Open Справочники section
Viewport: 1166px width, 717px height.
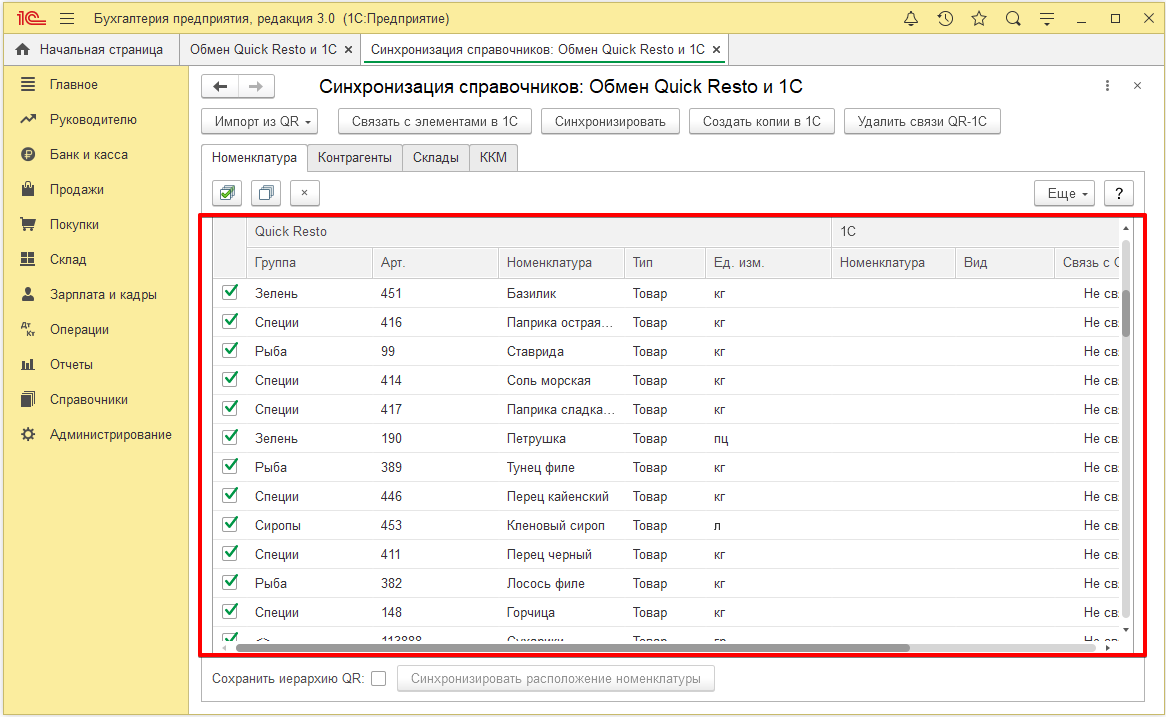coord(88,399)
